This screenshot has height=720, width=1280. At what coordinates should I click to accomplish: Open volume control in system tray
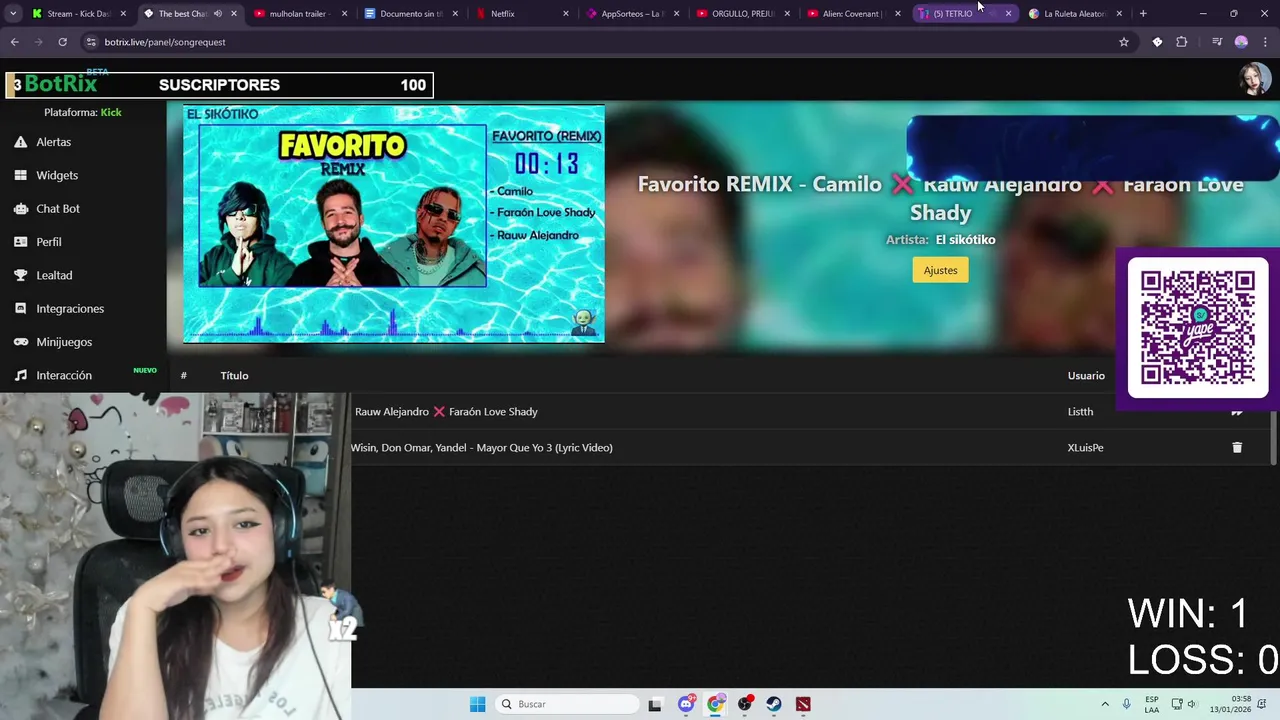pyautogui.click(x=1192, y=704)
